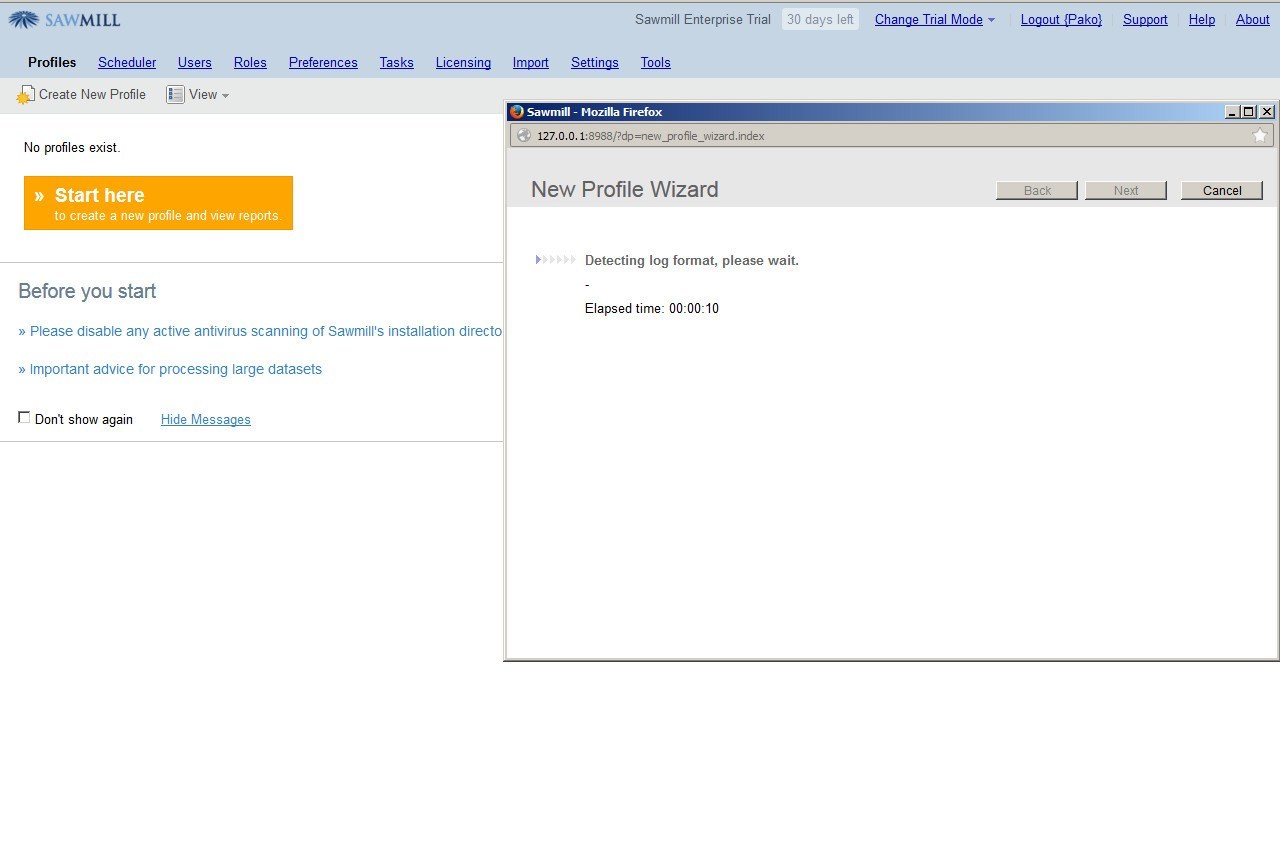Open the Profiles tab

point(52,62)
